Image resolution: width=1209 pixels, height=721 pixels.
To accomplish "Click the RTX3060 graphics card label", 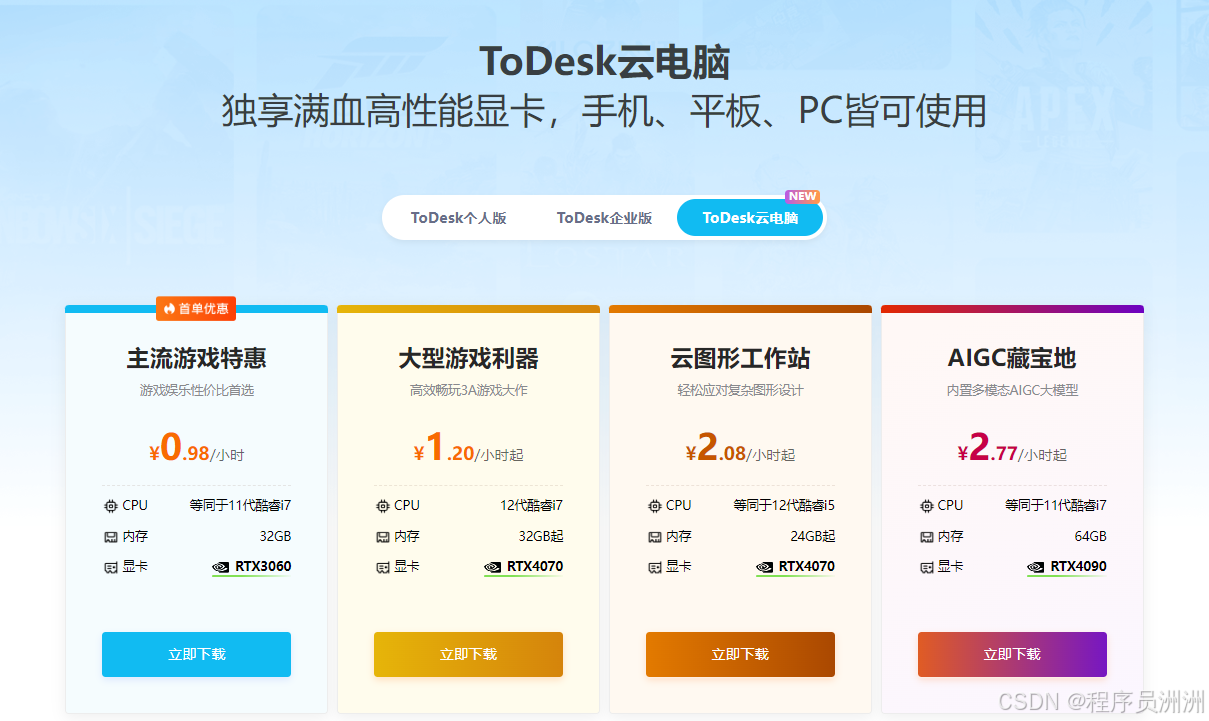I will pyautogui.click(x=263, y=567).
